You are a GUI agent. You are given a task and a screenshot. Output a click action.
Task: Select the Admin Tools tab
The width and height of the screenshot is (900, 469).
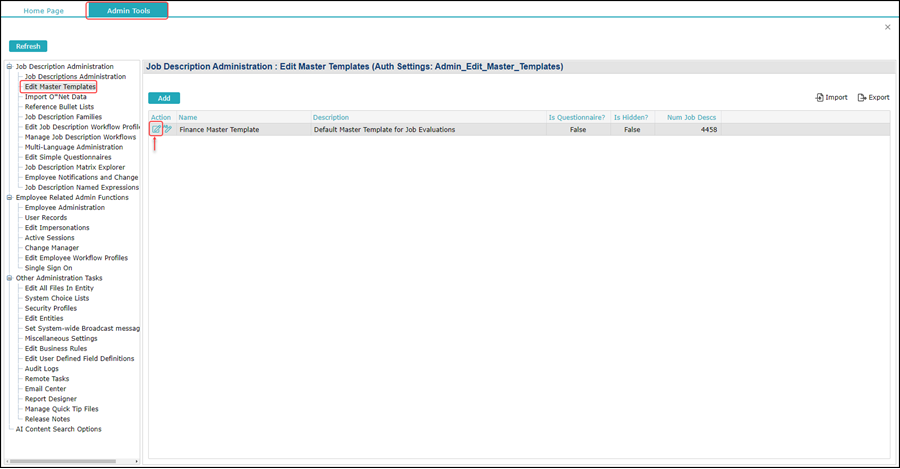point(128,10)
